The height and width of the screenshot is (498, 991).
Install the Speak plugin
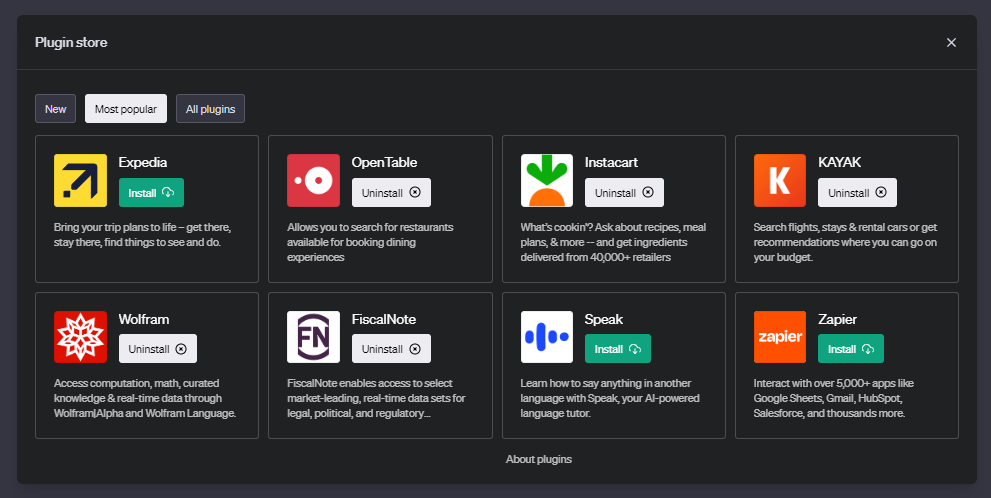click(617, 349)
